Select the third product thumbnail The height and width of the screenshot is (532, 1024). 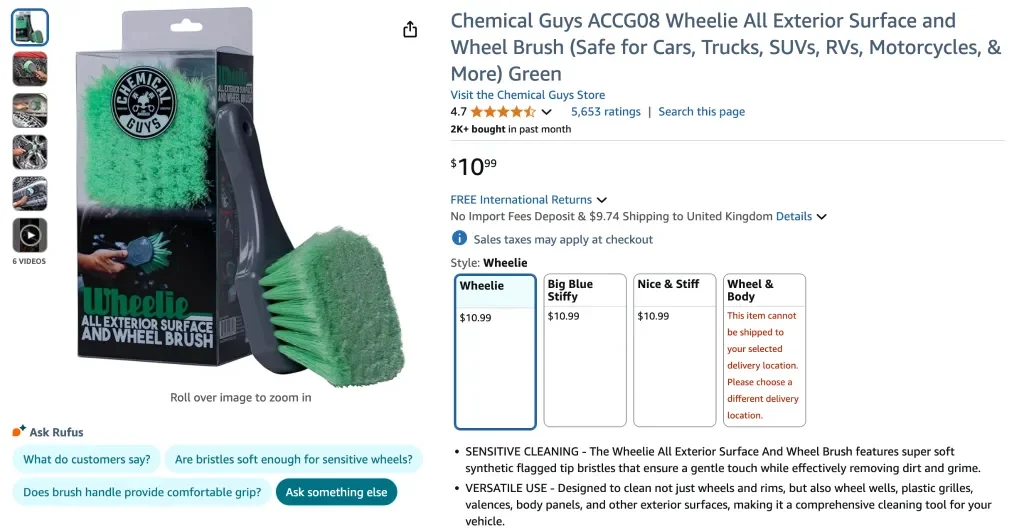point(30,110)
